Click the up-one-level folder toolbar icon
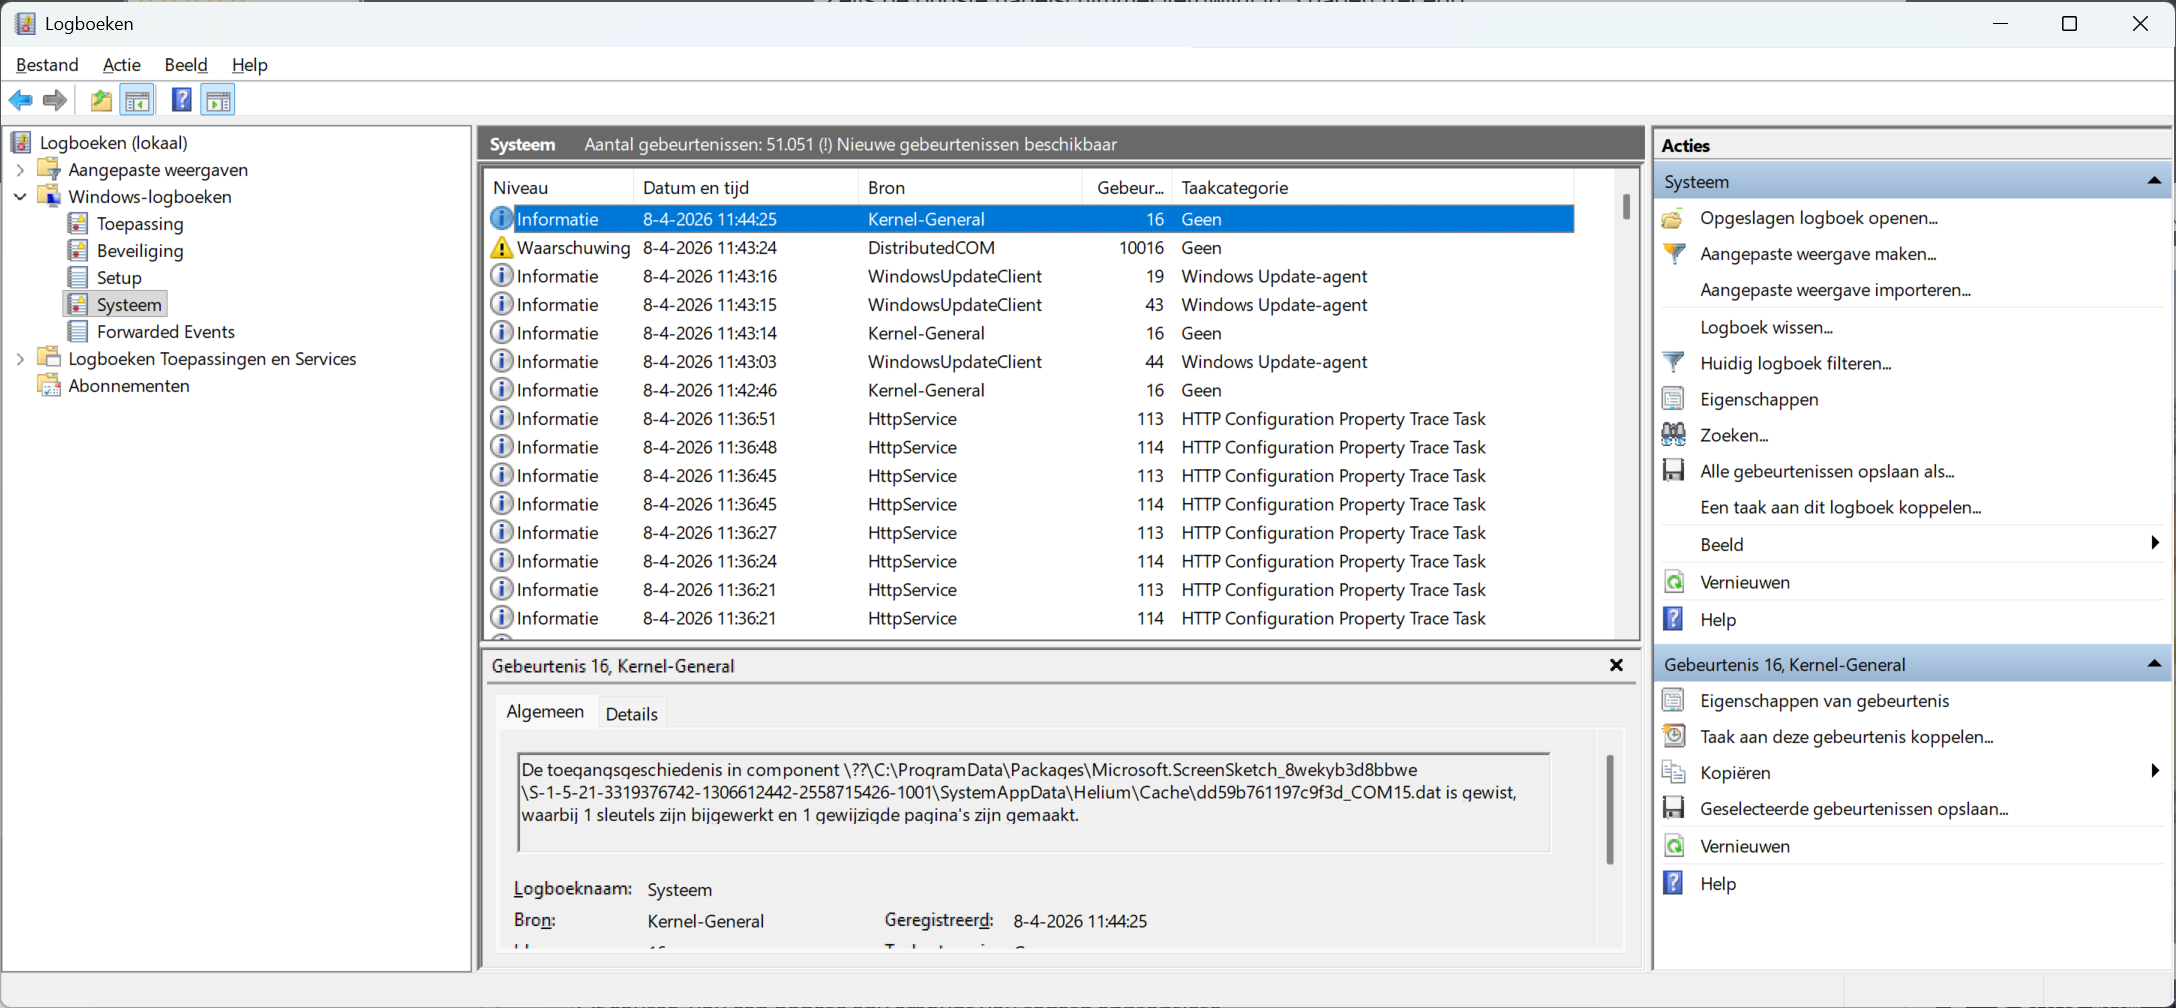The width and height of the screenshot is (2176, 1008). tap(101, 100)
